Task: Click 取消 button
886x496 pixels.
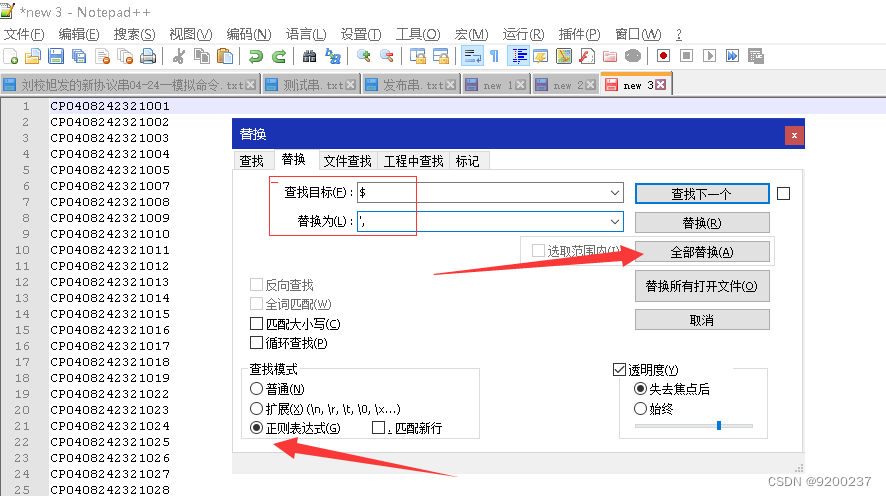Action: (x=702, y=320)
